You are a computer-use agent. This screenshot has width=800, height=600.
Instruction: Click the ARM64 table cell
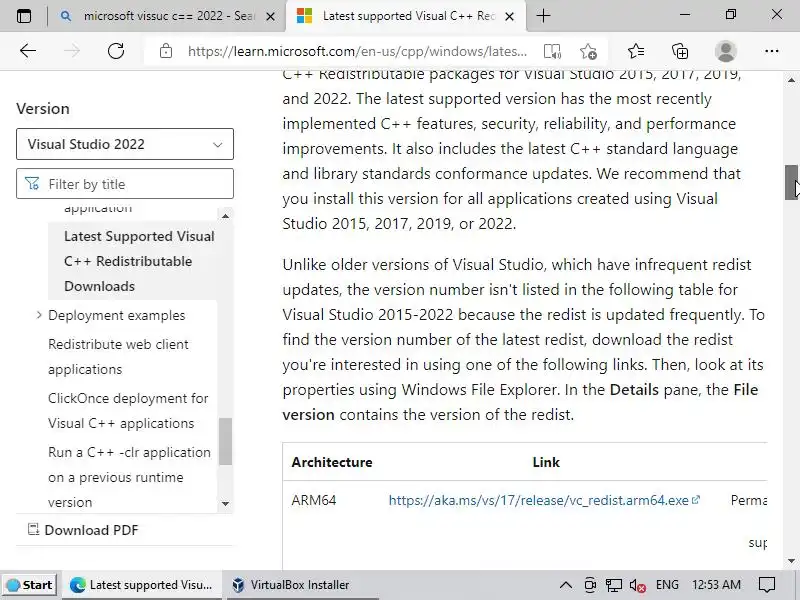(x=314, y=500)
